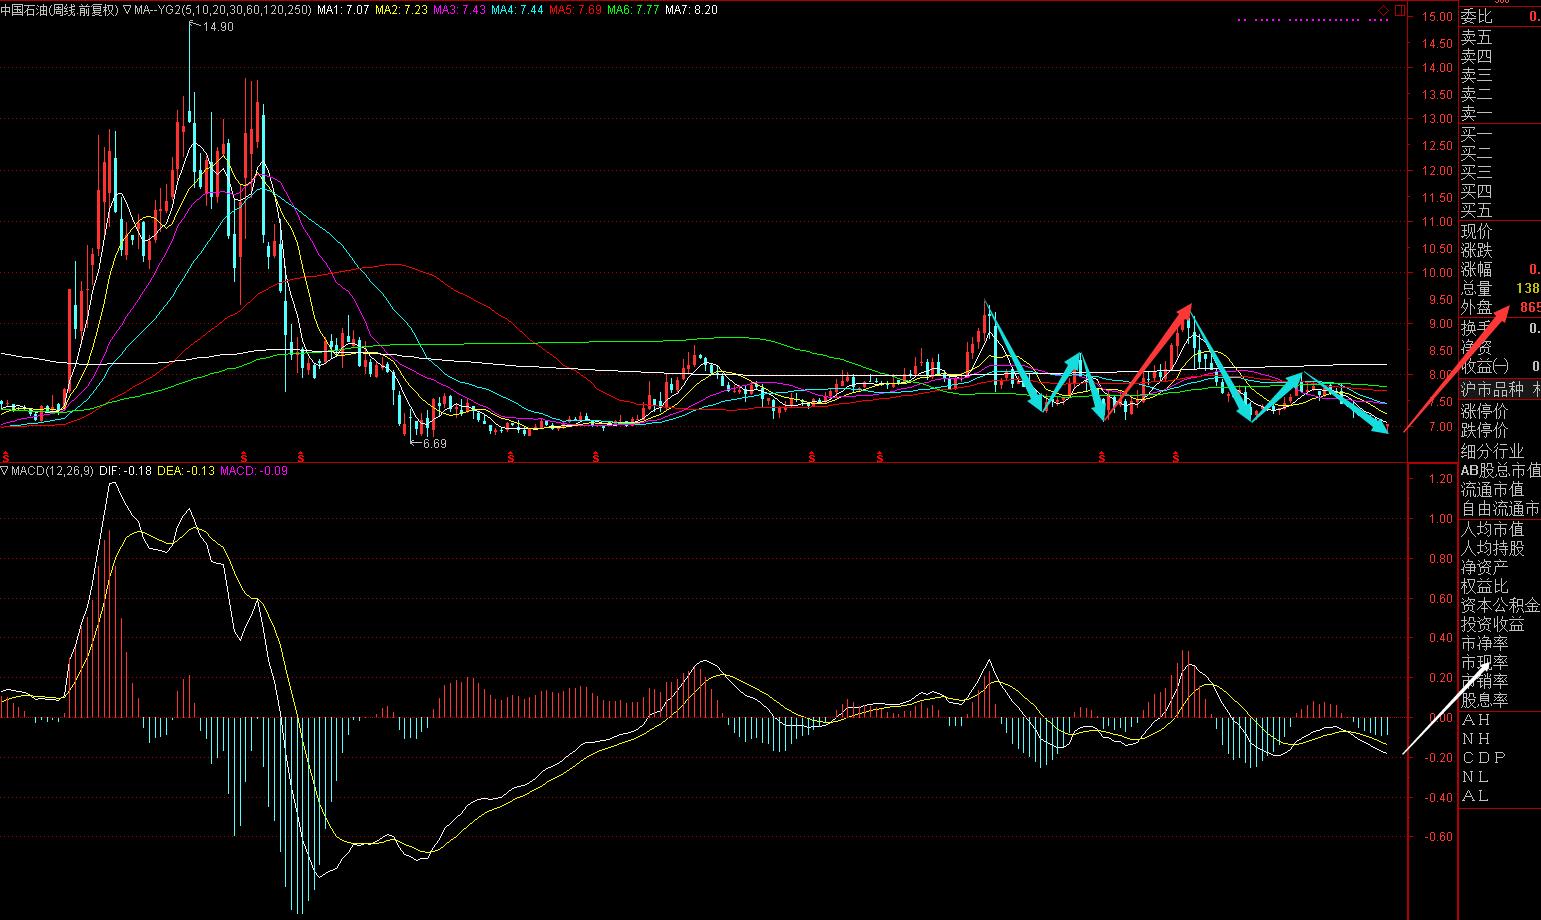Image resolution: width=1541 pixels, height=920 pixels.
Task: Click the 人均市值 label
Action: (x=1492, y=529)
